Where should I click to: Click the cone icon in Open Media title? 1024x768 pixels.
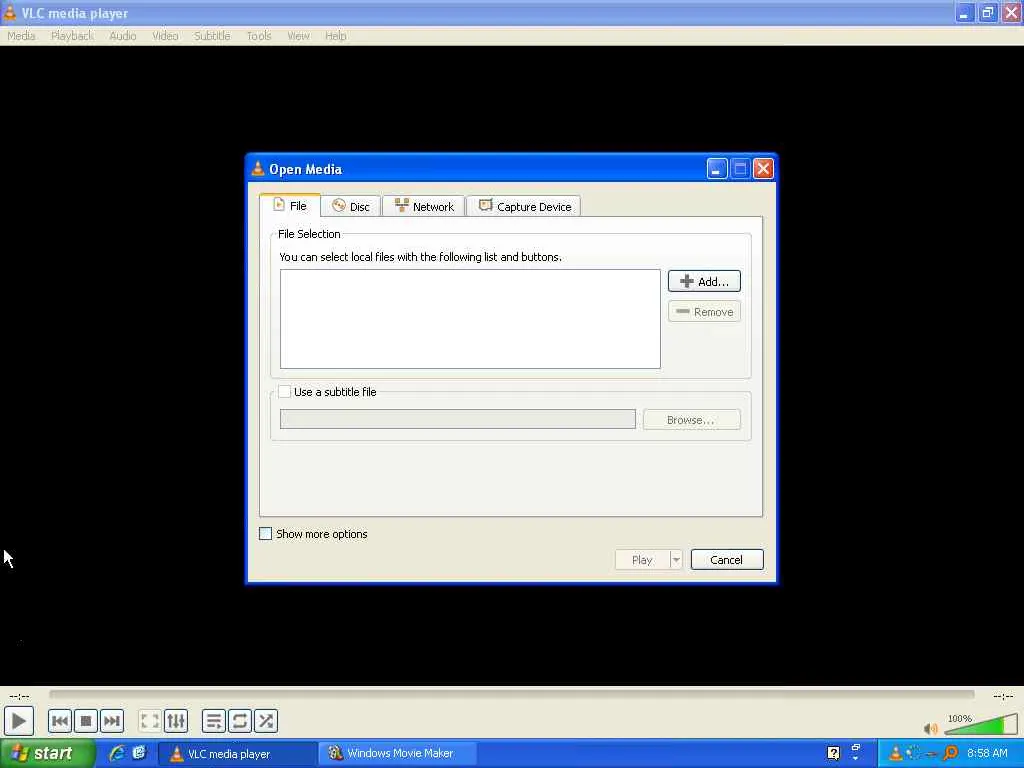pyautogui.click(x=258, y=168)
